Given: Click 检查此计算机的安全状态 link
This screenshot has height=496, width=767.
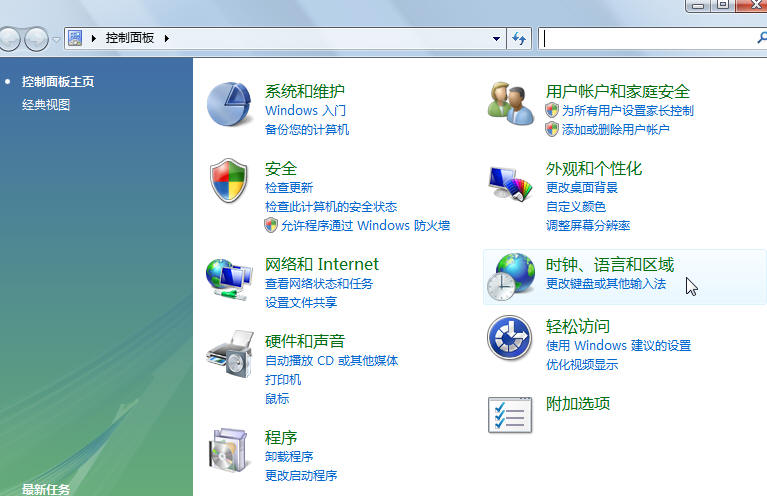Looking at the screenshot, I should pyautogui.click(x=331, y=206).
